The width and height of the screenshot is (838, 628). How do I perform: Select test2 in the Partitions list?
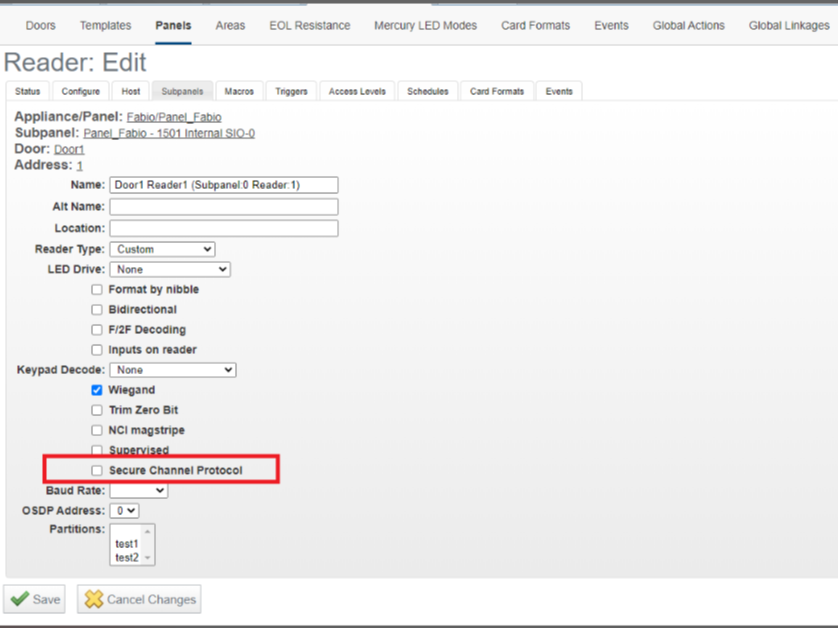(129, 559)
